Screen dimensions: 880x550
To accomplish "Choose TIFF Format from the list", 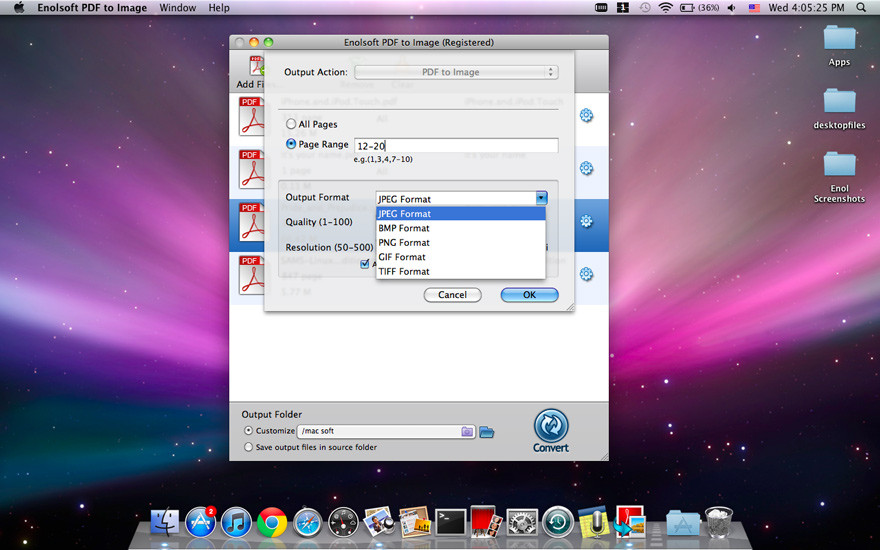I will pyautogui.click(x=461, y=272).
